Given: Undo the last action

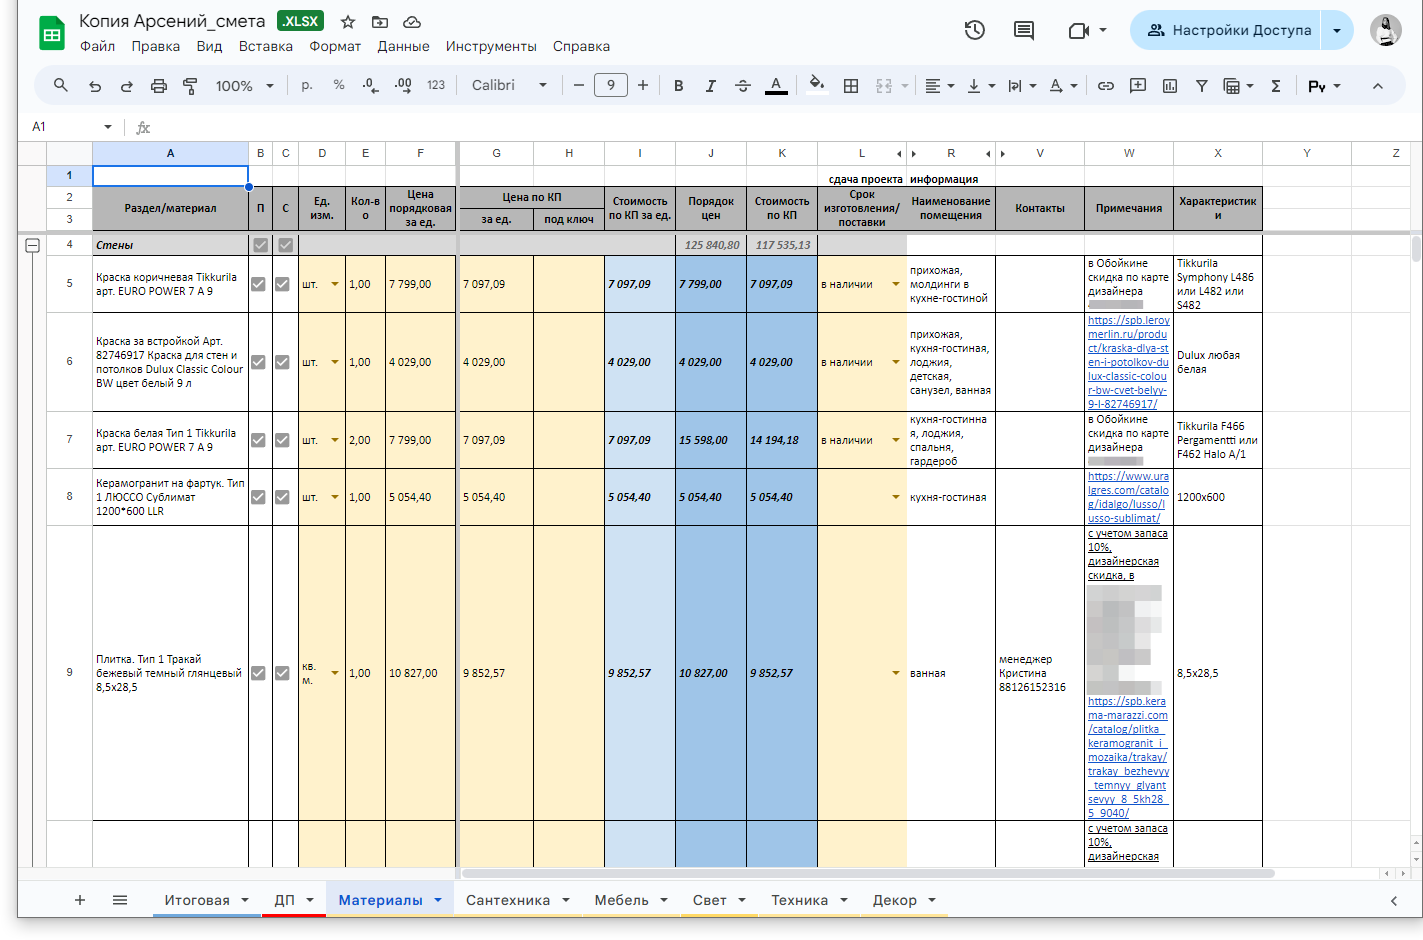Looking at the screenshot, I should tap(95, 86).
